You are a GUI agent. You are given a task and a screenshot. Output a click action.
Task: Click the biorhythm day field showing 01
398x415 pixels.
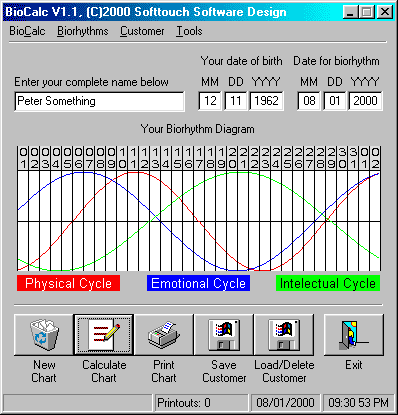[x=335, y=101]
